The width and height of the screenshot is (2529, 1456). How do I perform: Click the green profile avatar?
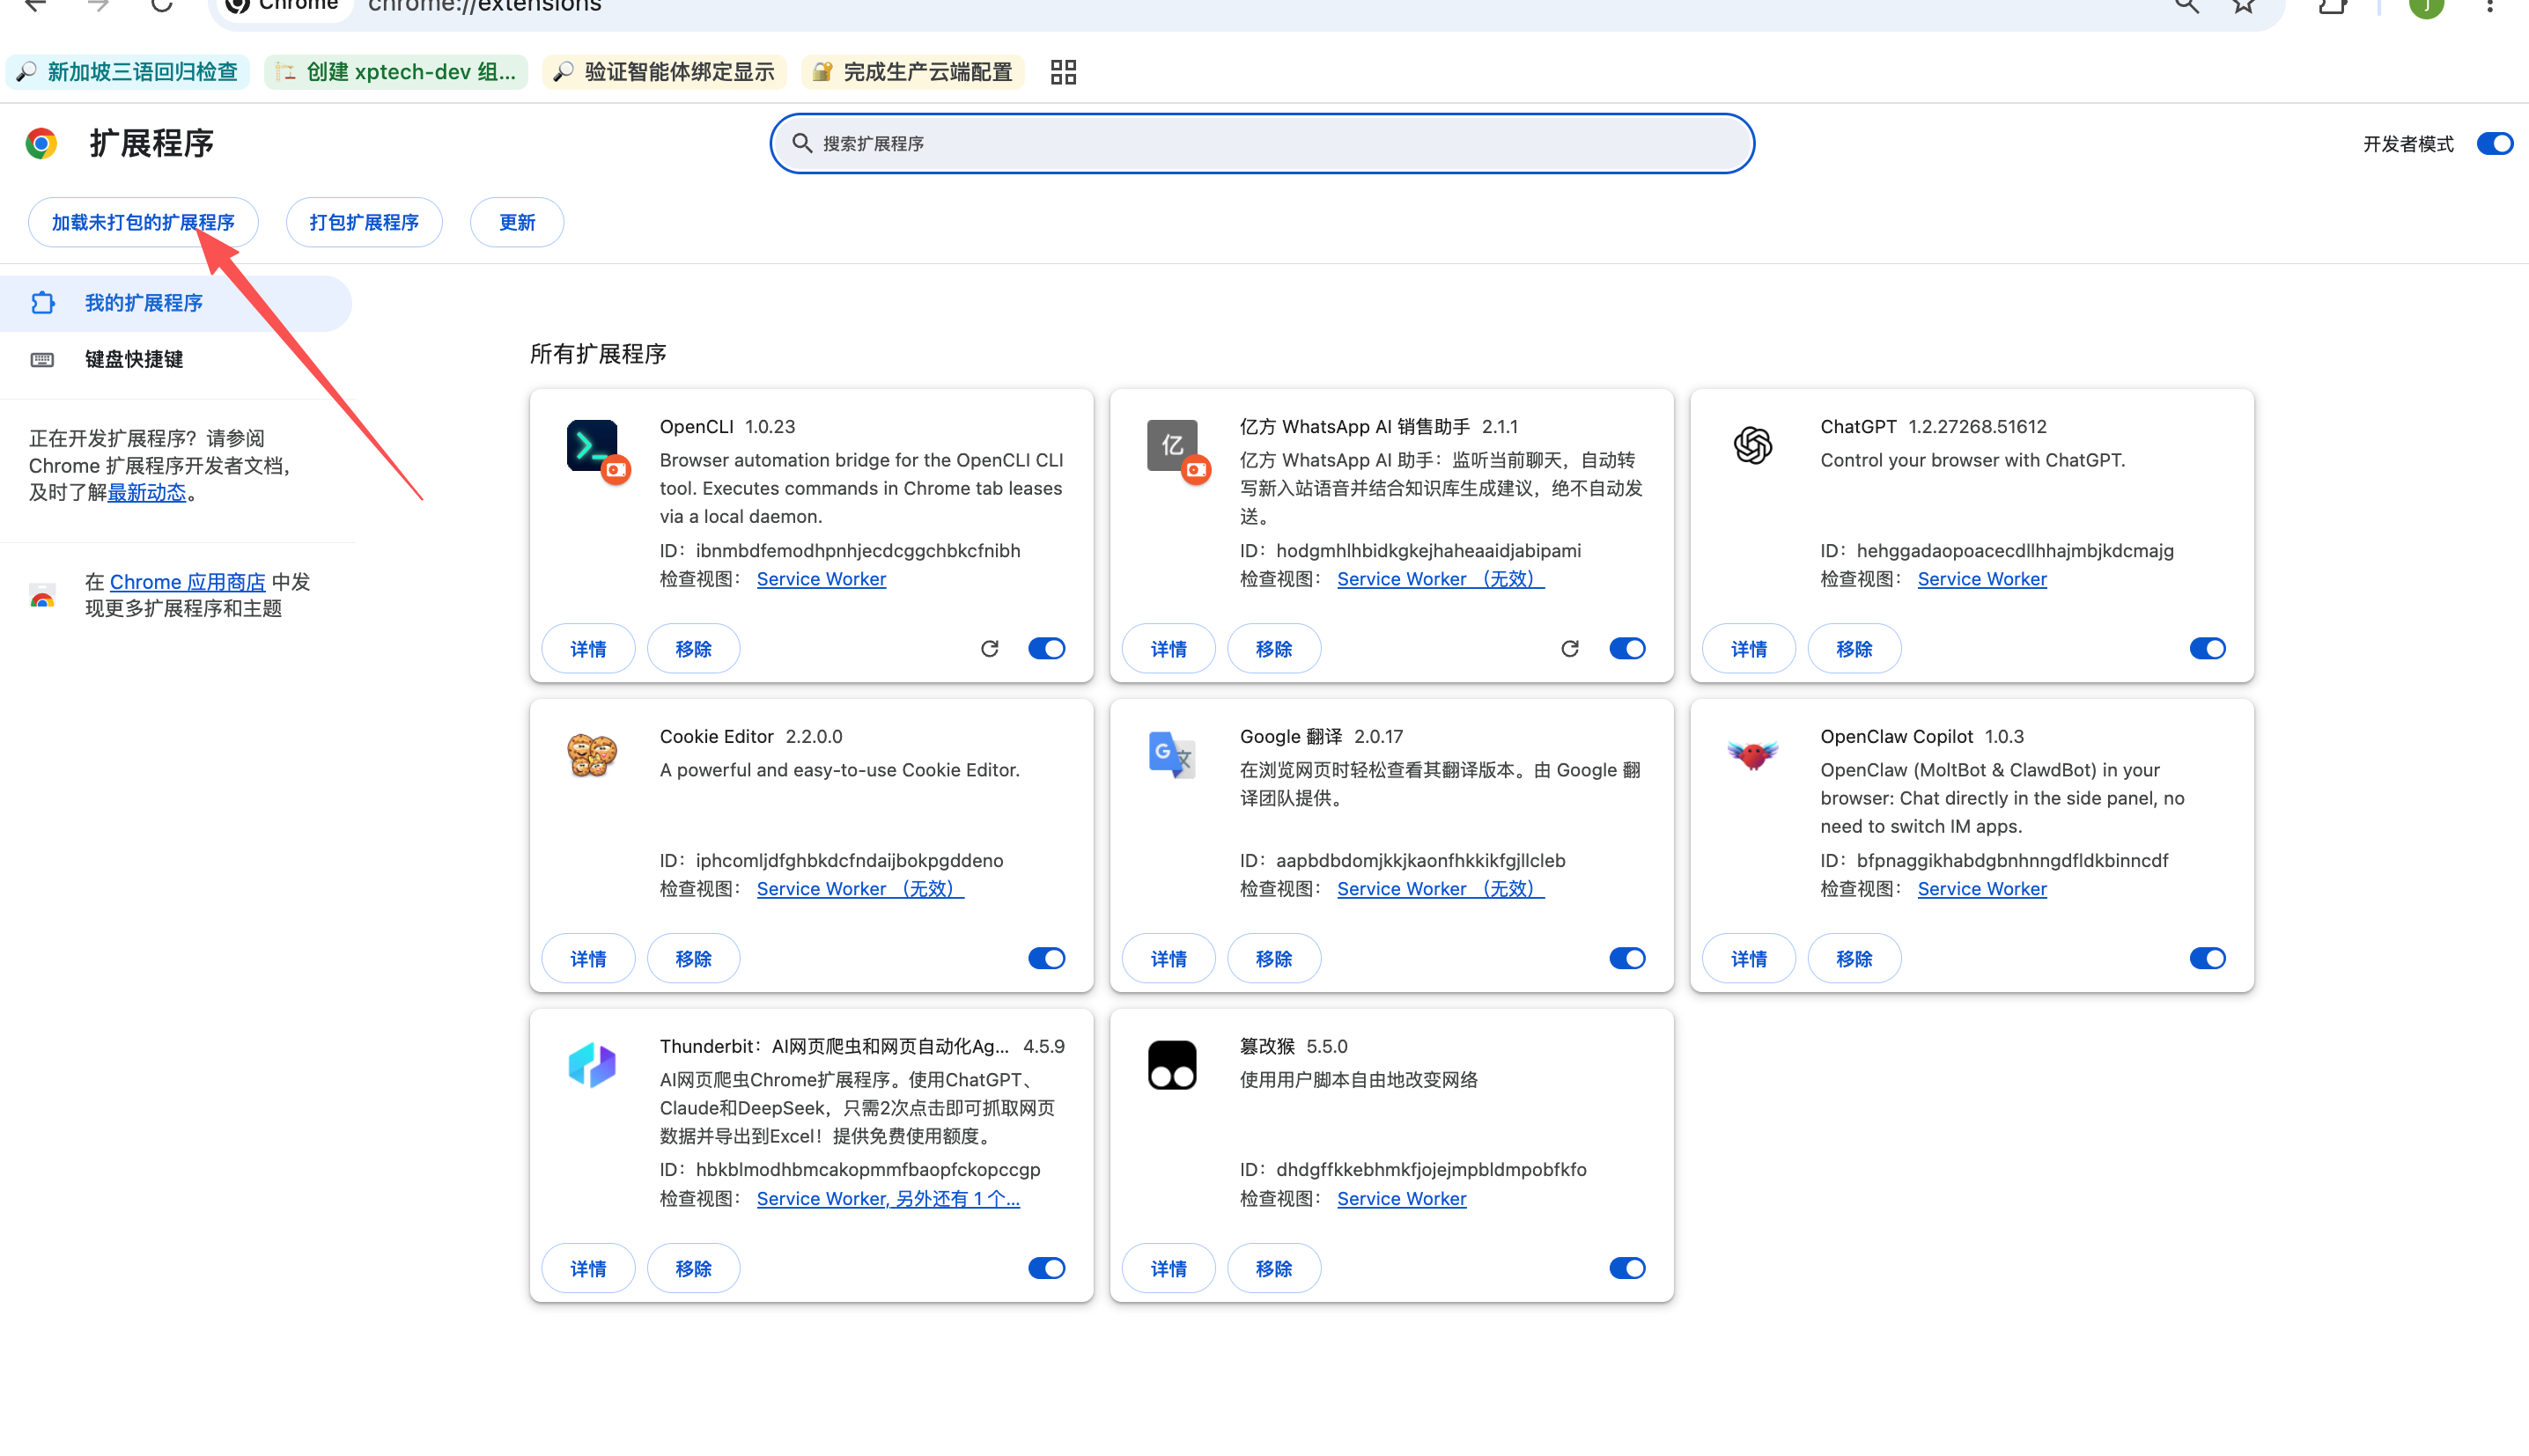(x=2426, y=7)
